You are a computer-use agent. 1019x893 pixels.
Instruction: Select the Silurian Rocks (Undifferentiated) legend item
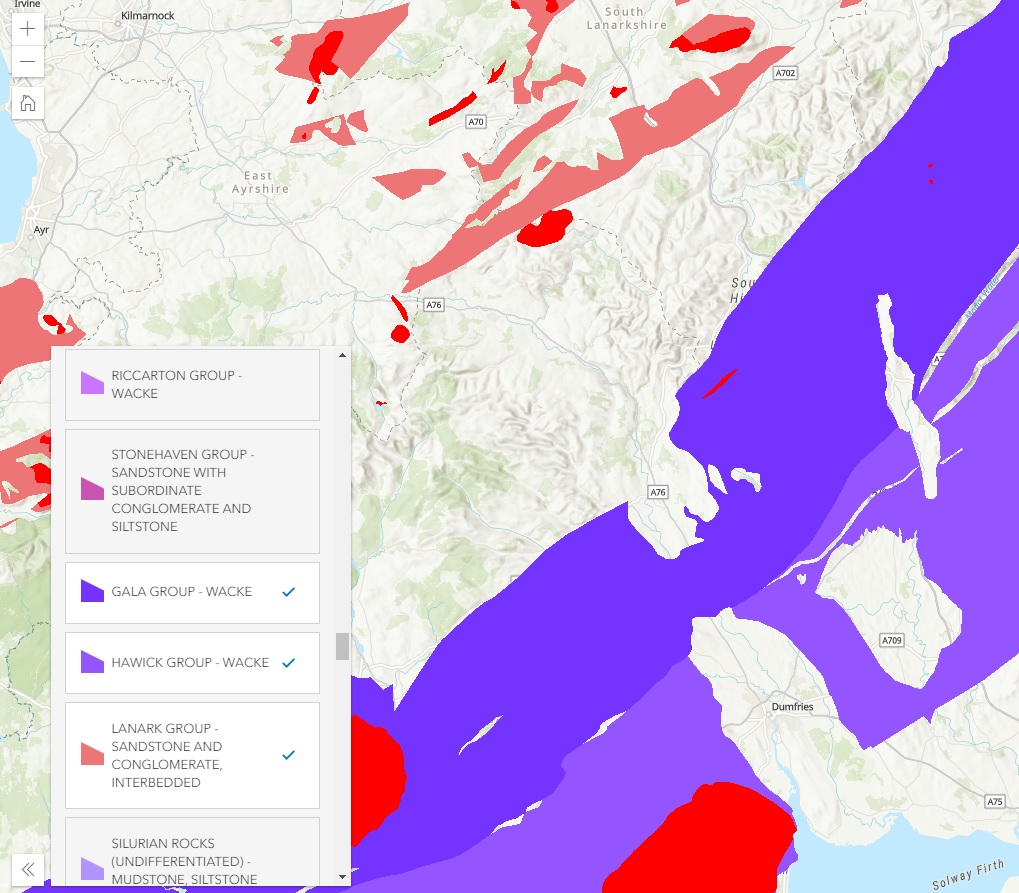(x=192, y=852)
